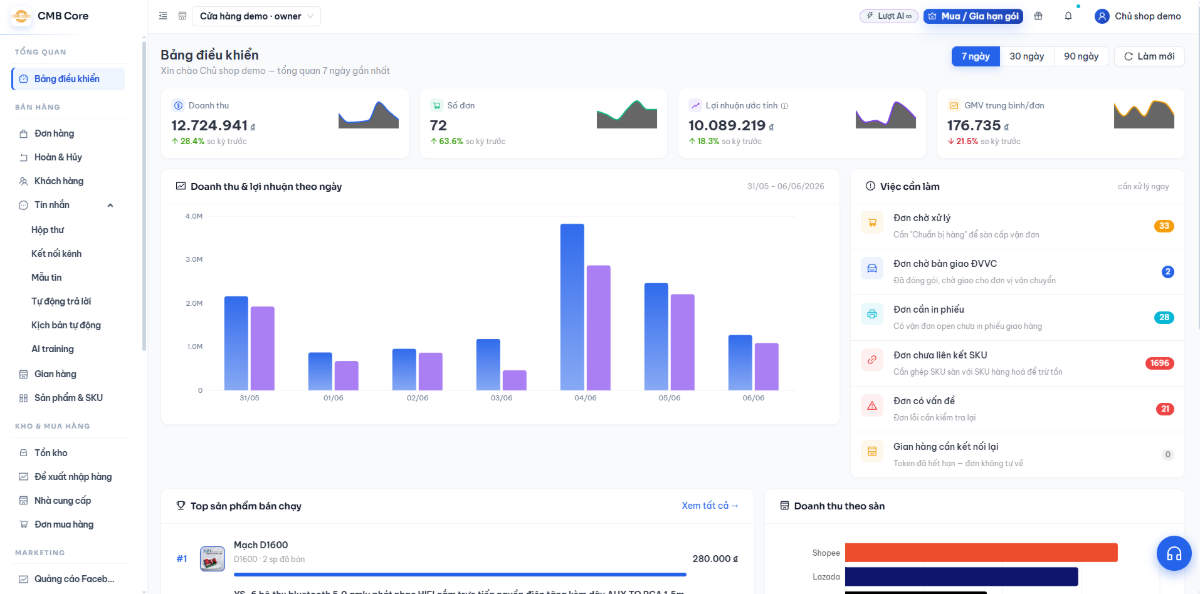The width and height of the screenshot is (1200, 594).
Task: Open Kịch bản tự động submenu item
Action: (66, 325)
